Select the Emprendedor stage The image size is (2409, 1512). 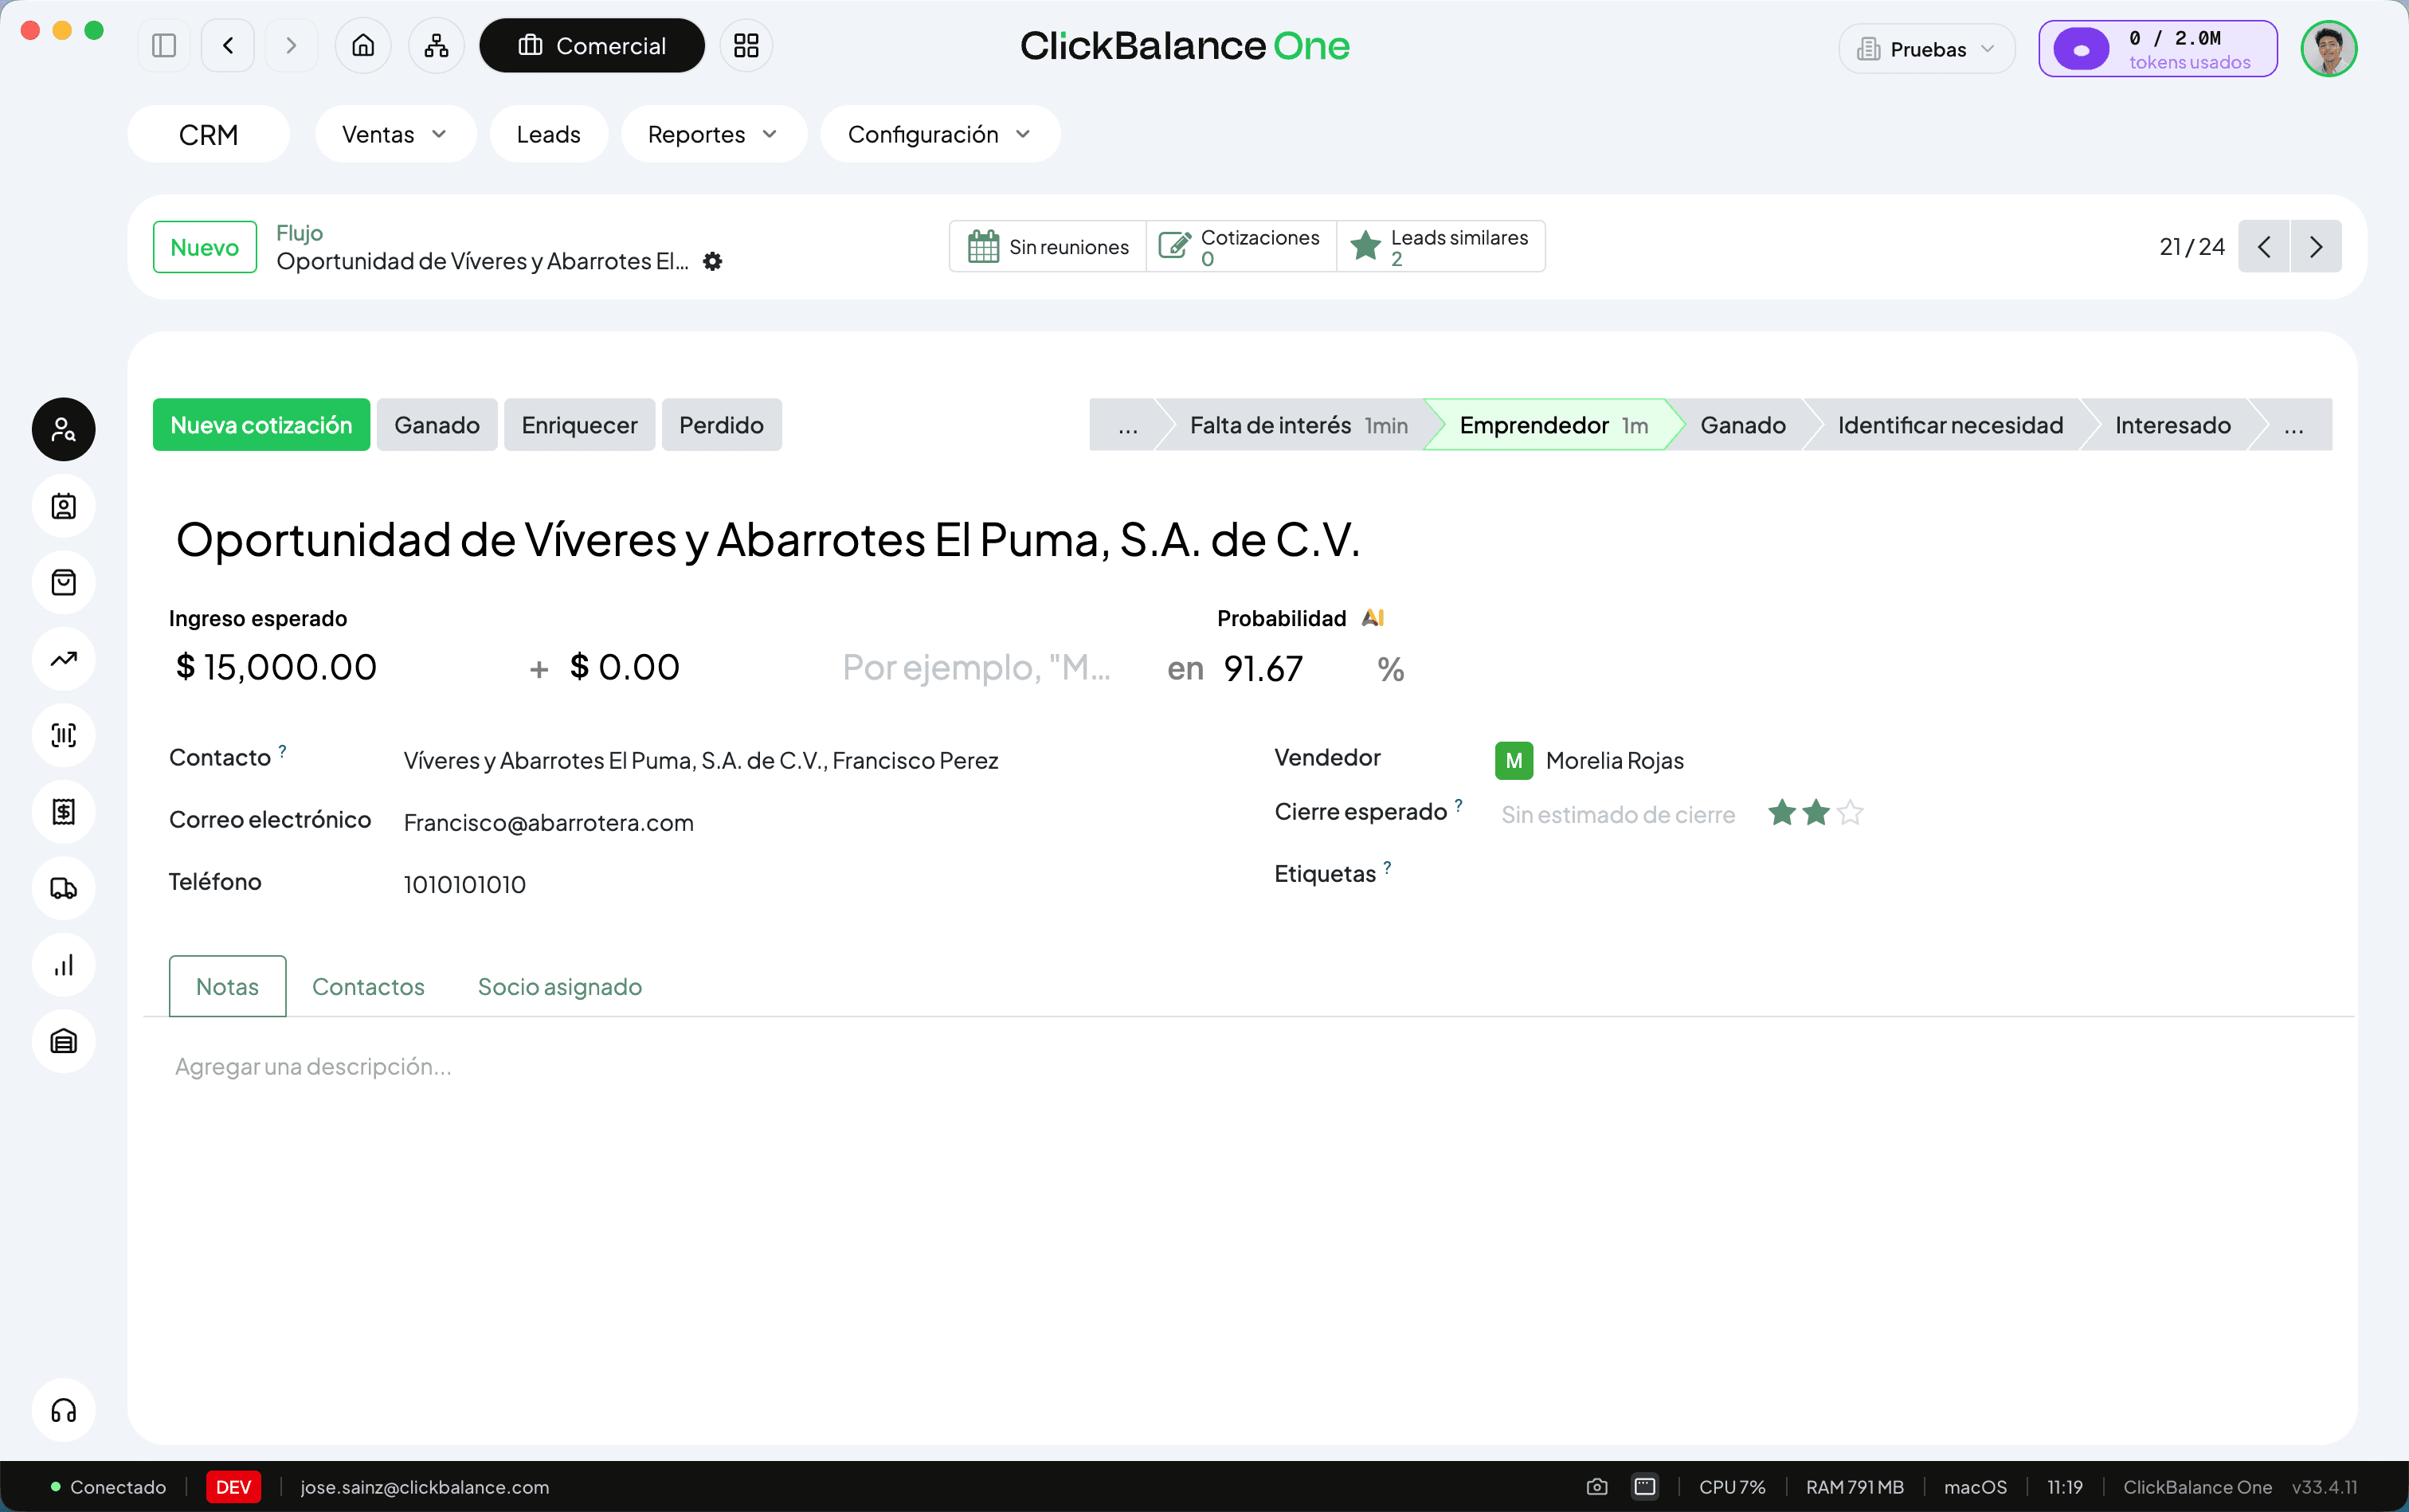(1553, 426)
